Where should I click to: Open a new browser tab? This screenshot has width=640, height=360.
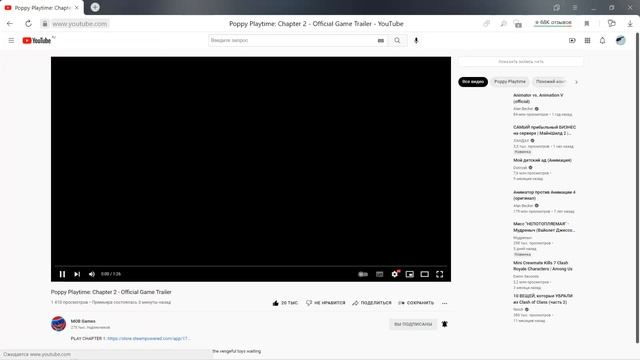pos(95,7)
